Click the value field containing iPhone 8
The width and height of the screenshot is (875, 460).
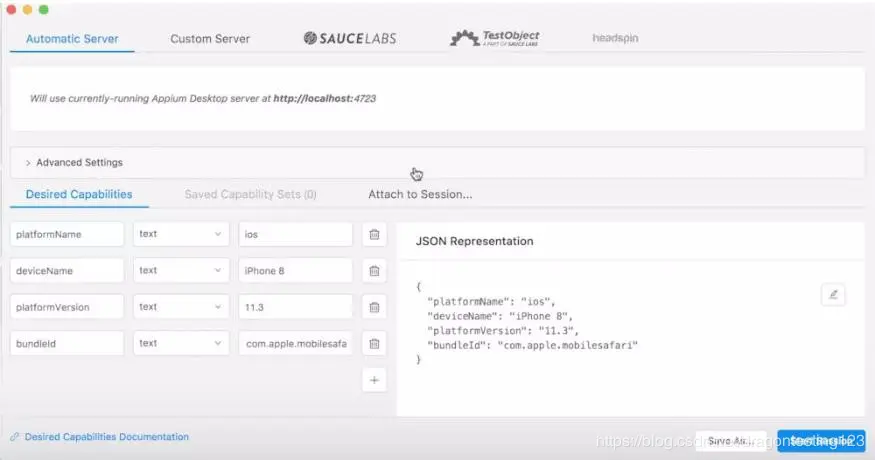pos(296,270)
